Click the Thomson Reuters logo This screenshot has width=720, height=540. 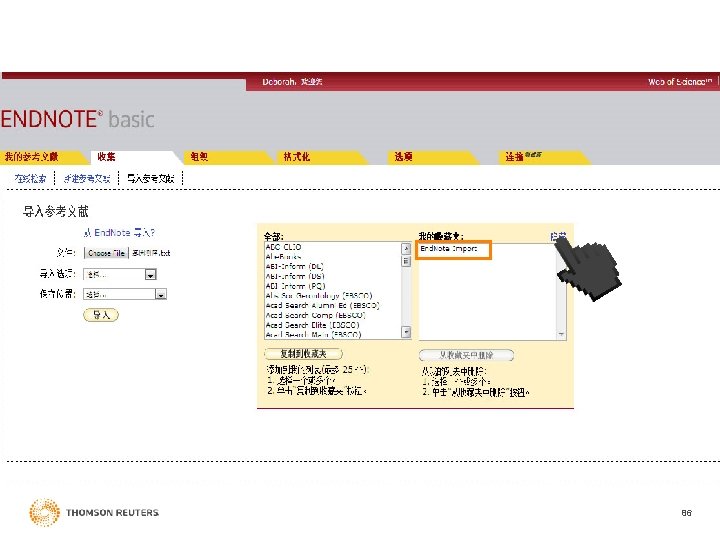[94, 512]
